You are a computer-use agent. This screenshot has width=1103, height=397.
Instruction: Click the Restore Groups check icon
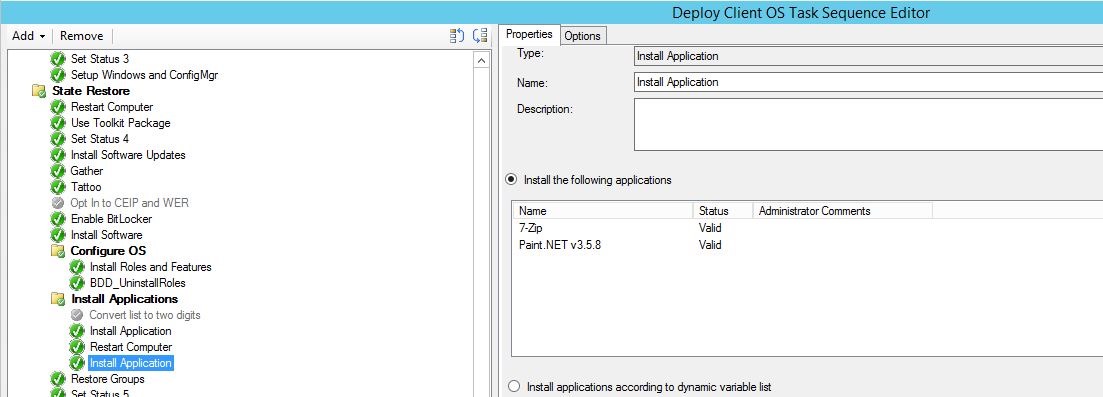coord(58,379)
